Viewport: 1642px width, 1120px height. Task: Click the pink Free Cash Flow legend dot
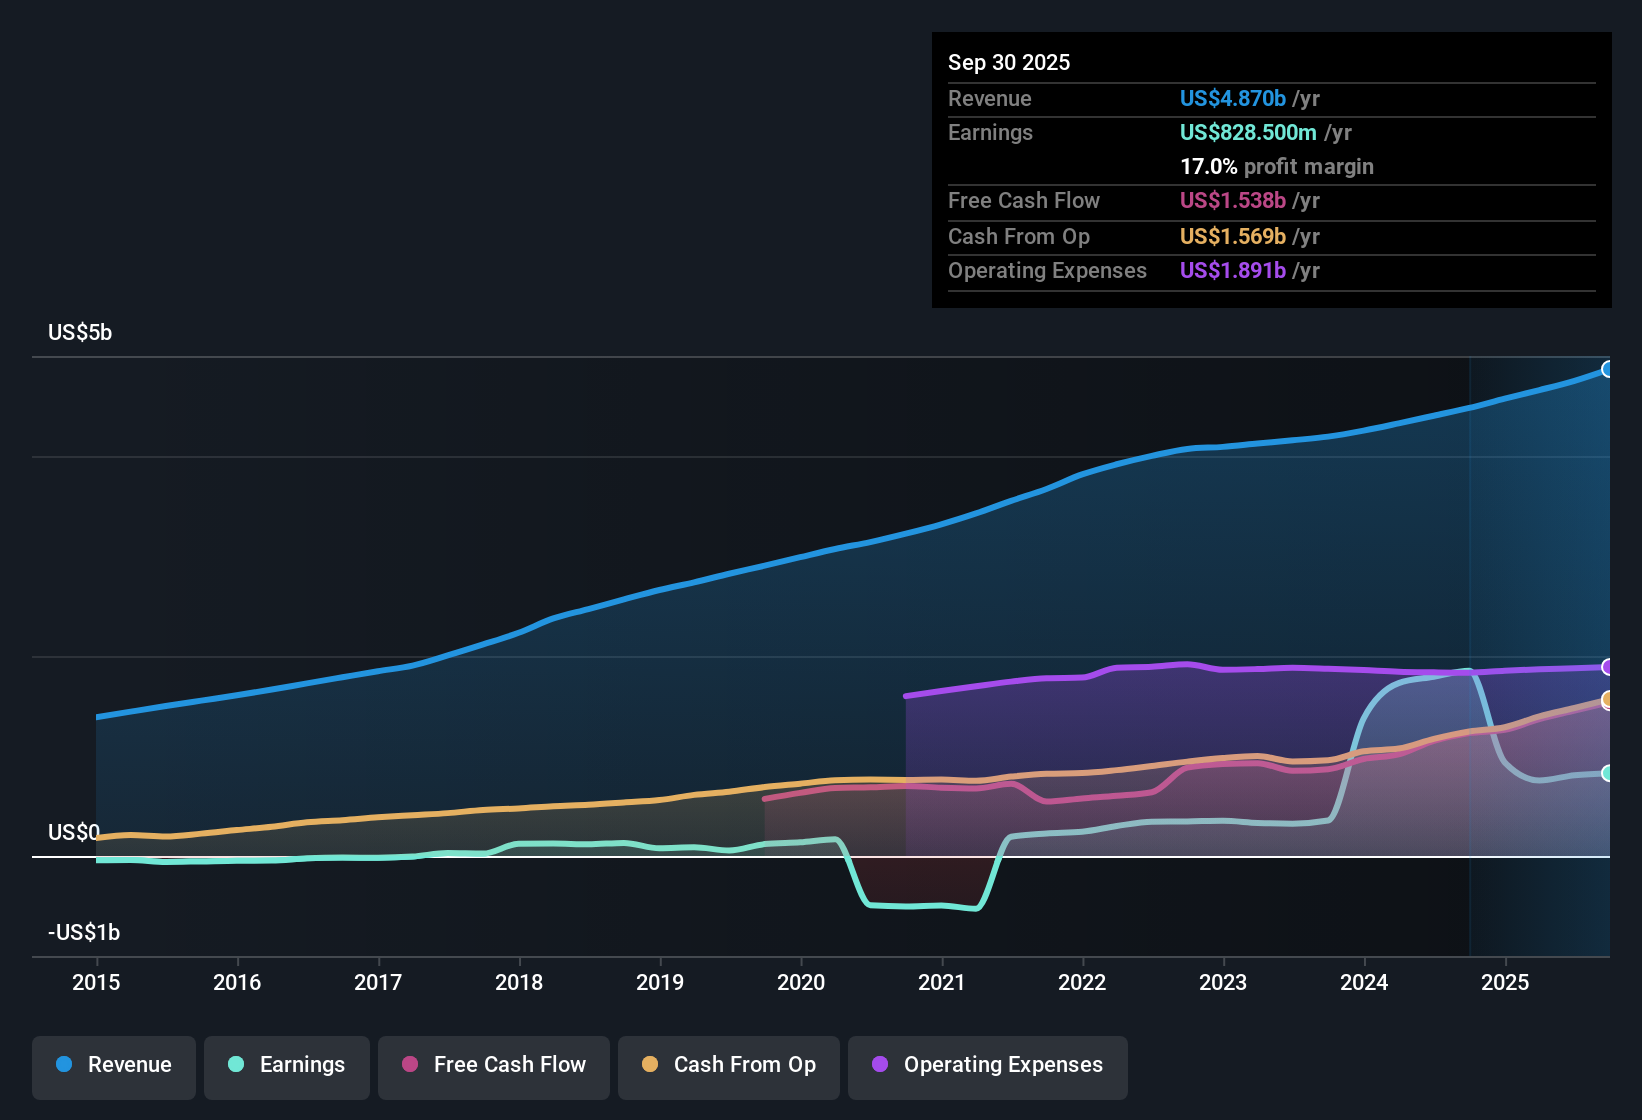coord(410,1064)
